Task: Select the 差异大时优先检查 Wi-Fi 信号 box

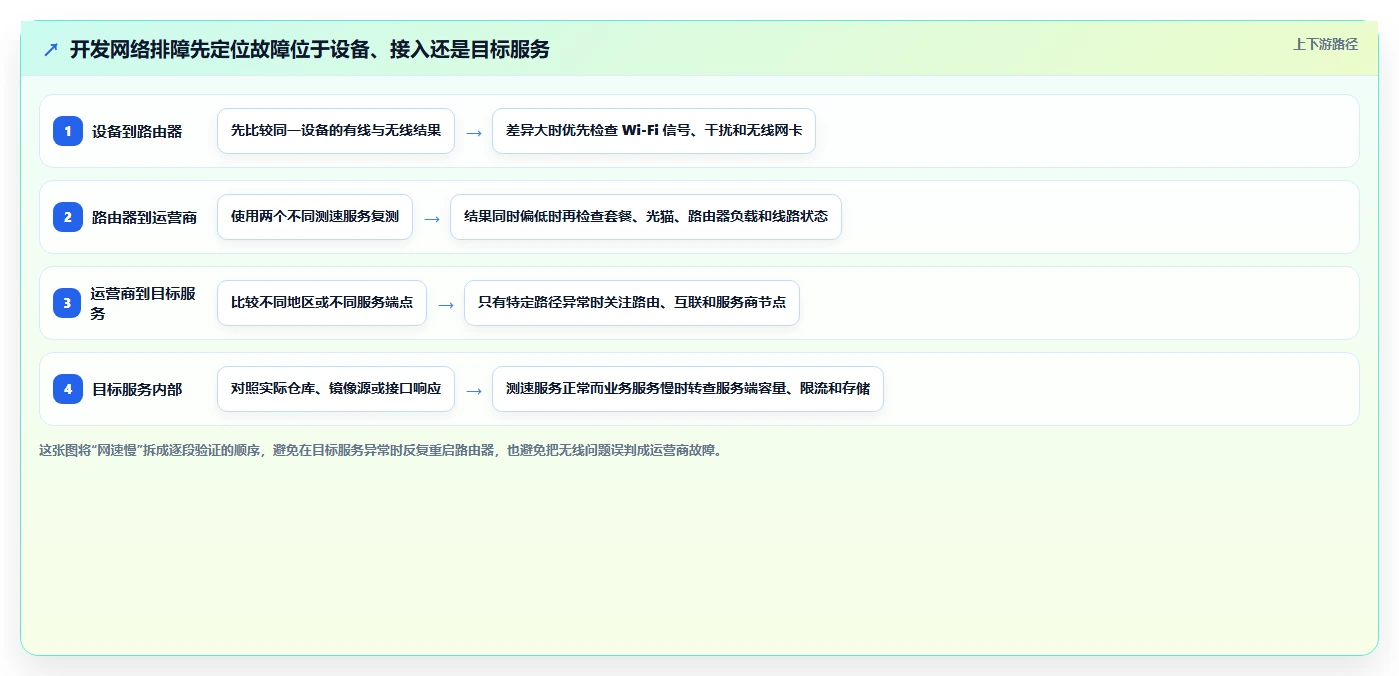Action: tap(654, 131)
